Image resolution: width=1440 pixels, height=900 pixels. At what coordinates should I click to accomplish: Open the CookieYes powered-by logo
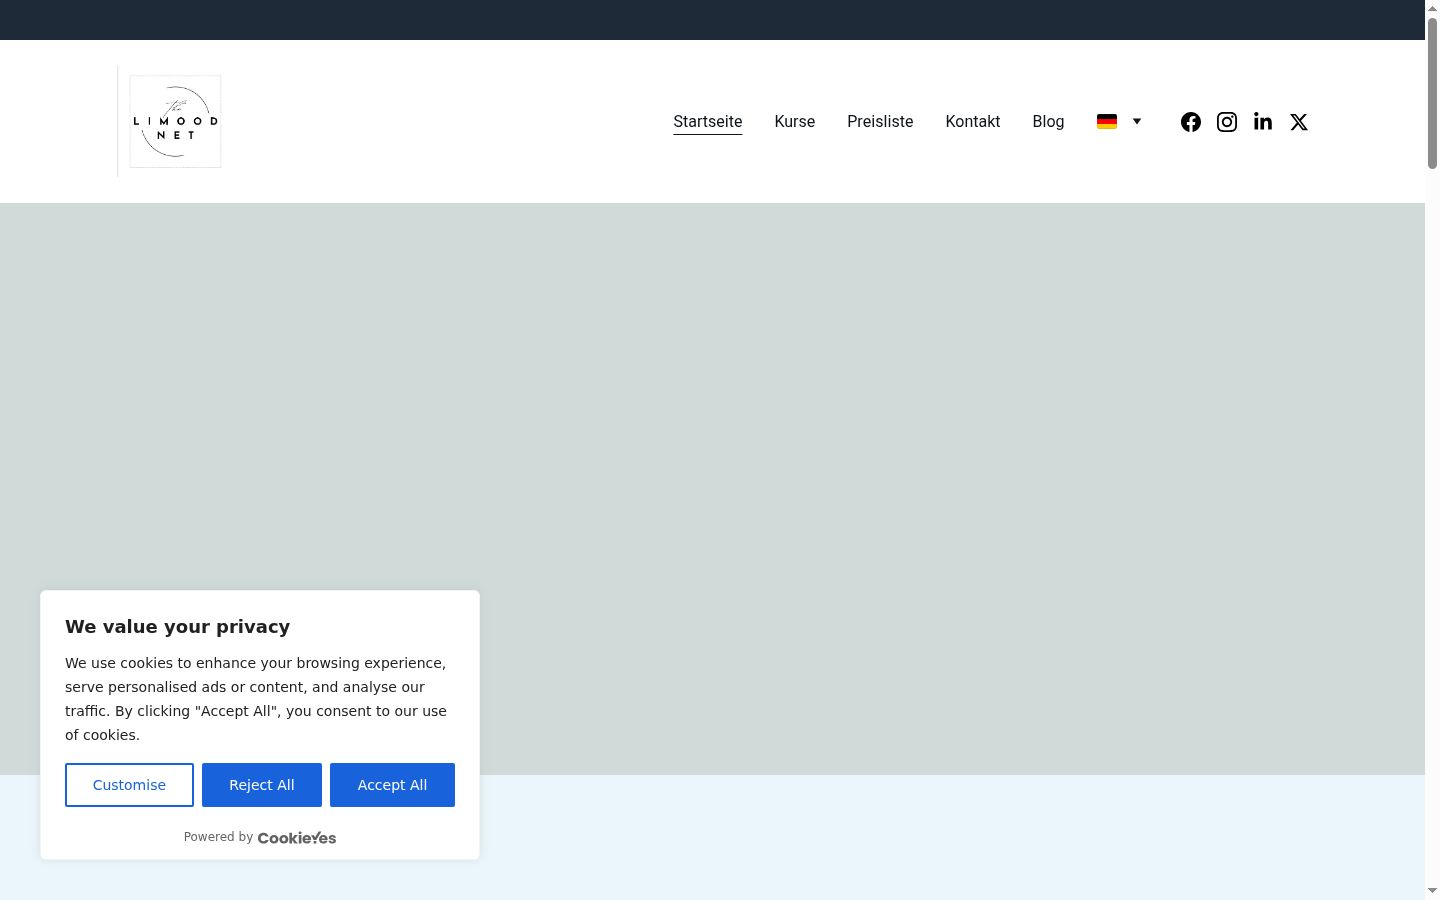(297, 838)
